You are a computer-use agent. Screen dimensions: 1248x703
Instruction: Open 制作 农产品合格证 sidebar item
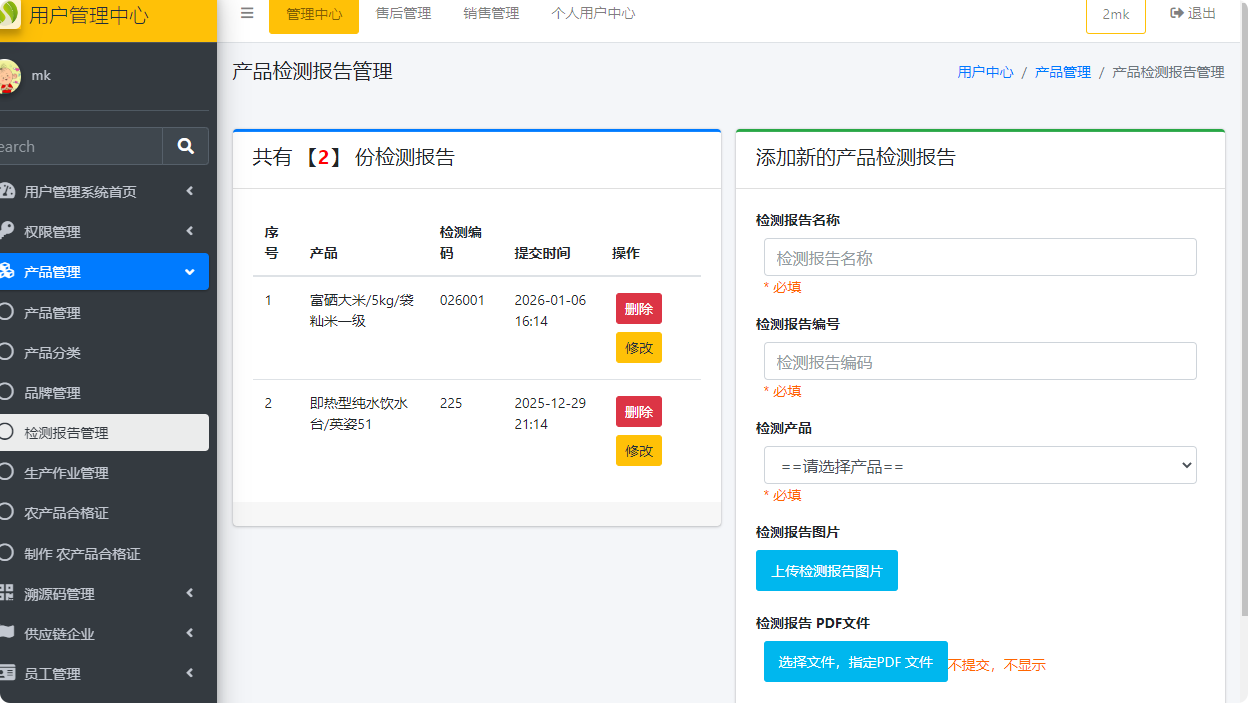tap(104, 553)
